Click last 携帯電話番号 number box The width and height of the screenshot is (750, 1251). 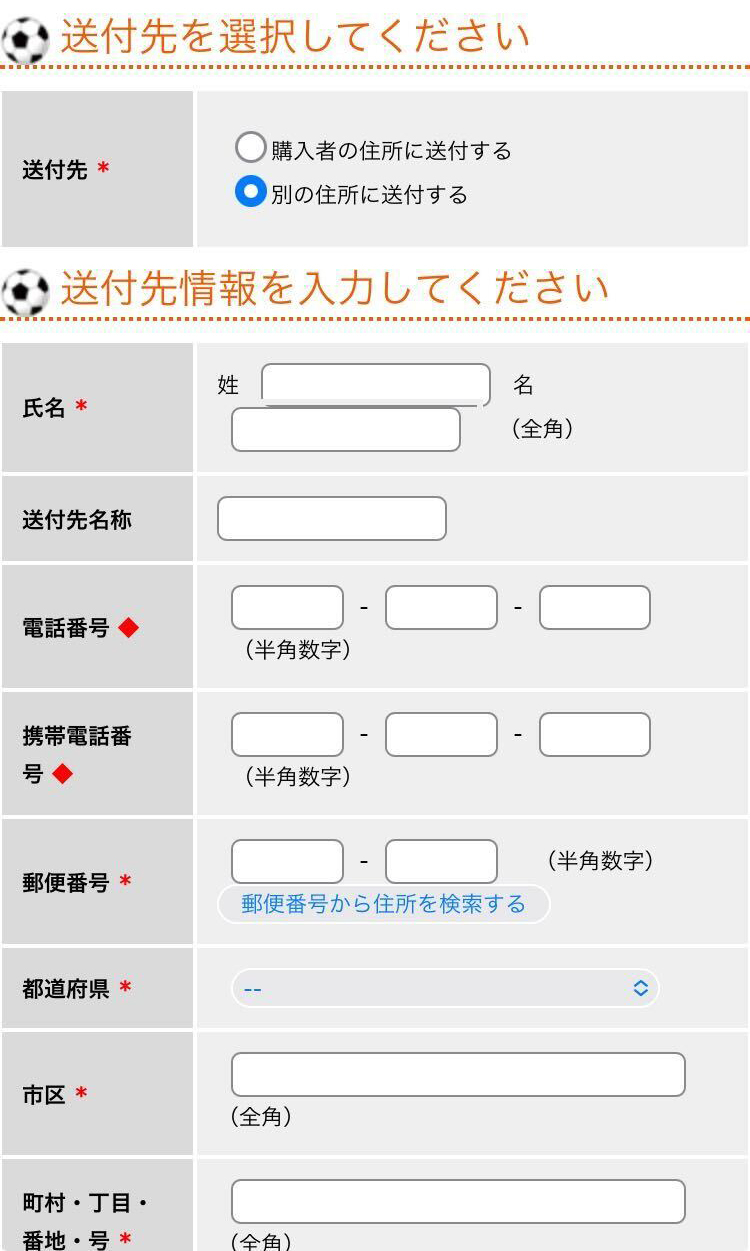click(595, 735)
